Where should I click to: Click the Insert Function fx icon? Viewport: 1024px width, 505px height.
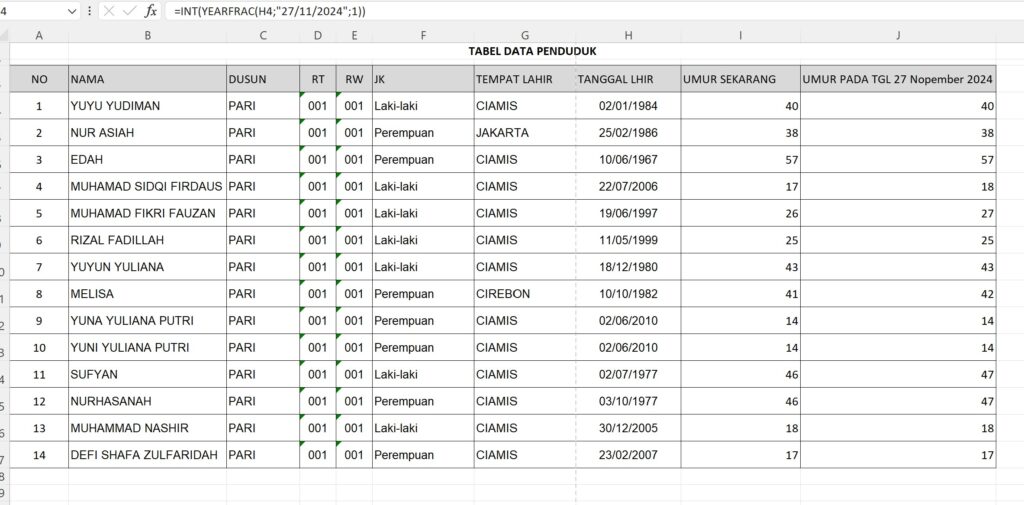(151, 11)
